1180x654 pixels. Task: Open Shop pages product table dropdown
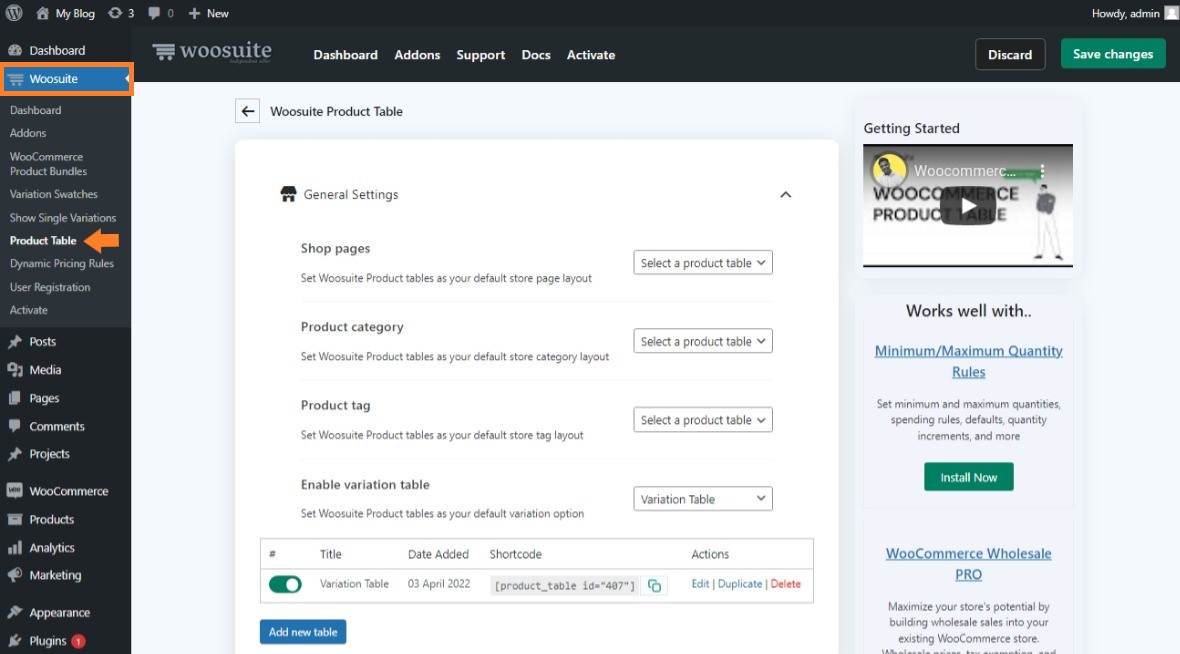click(x=703, y=263)
